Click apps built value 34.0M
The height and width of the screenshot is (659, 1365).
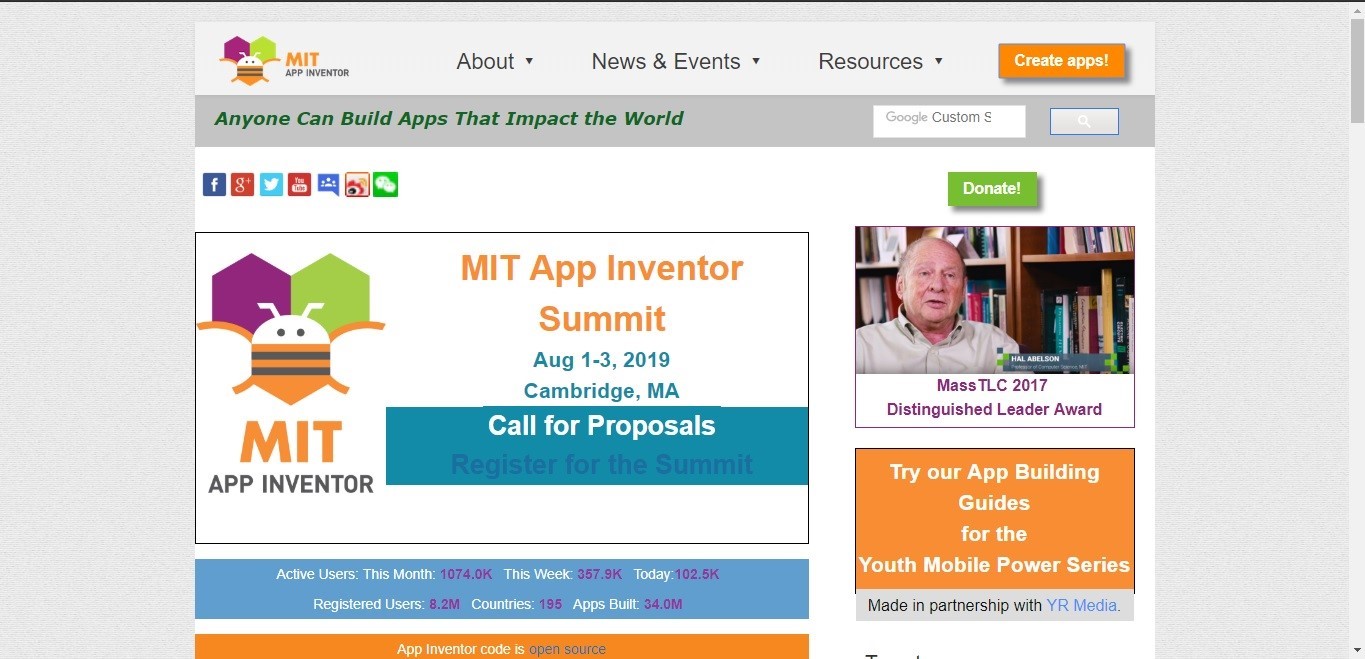[x=663, y=605]
